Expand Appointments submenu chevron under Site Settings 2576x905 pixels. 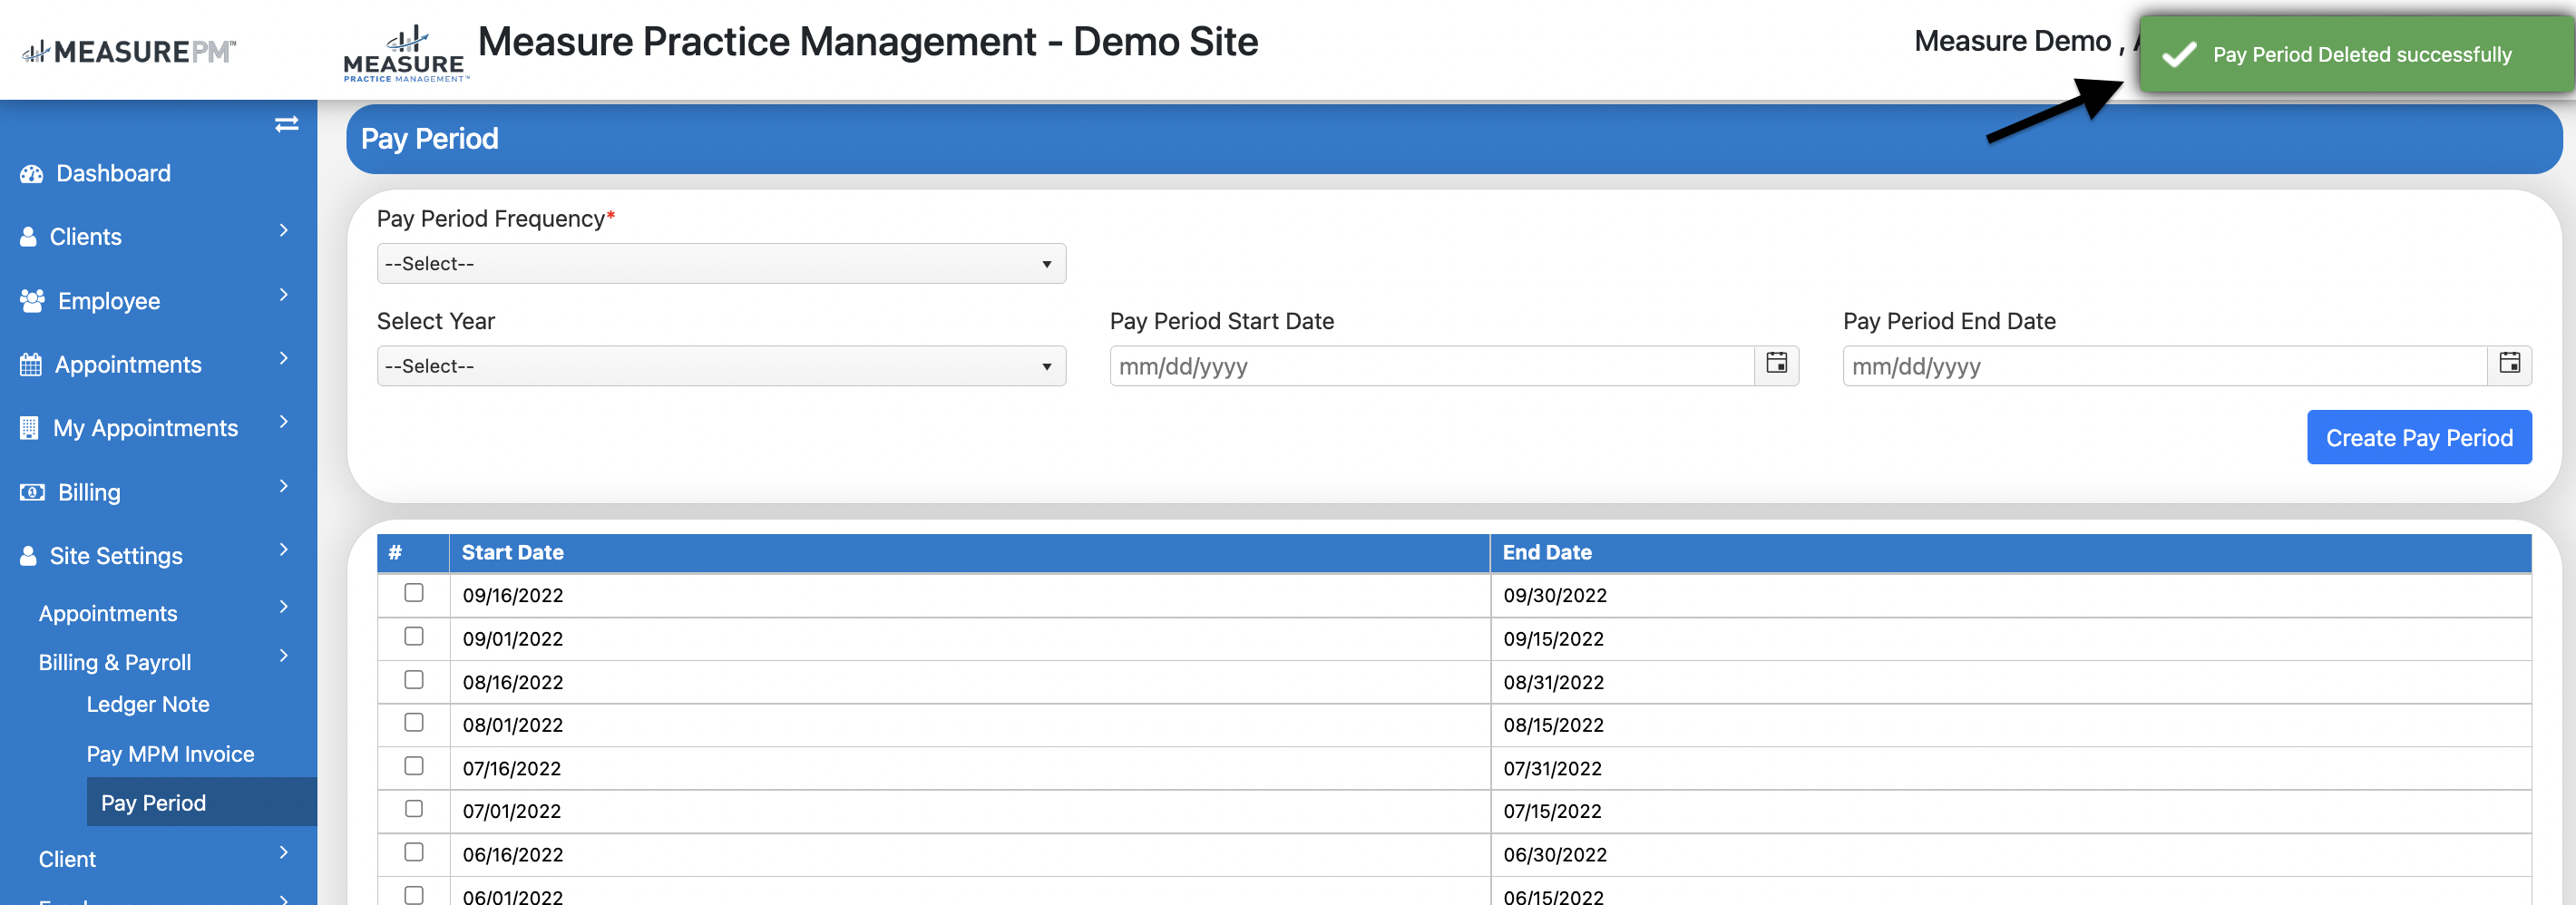284,606
